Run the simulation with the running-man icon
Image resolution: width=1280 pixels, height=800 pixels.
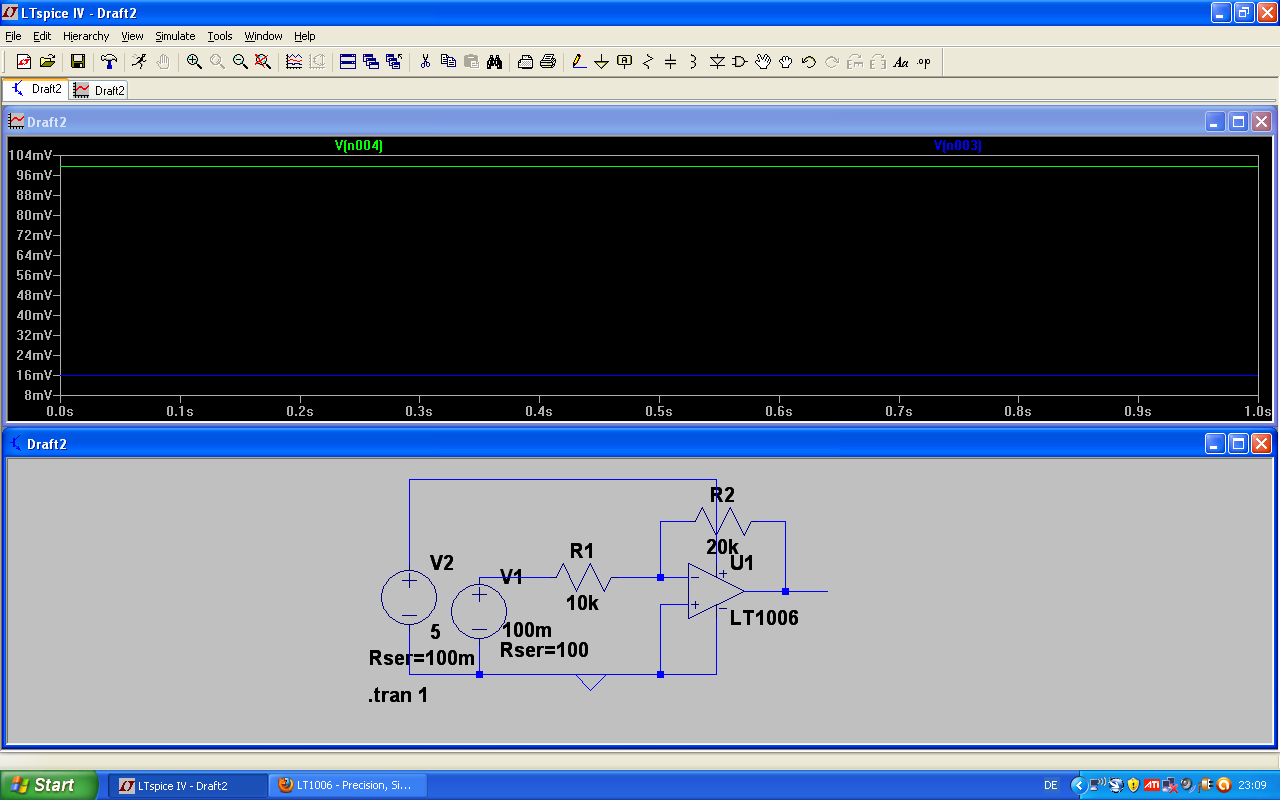[139, 62]
